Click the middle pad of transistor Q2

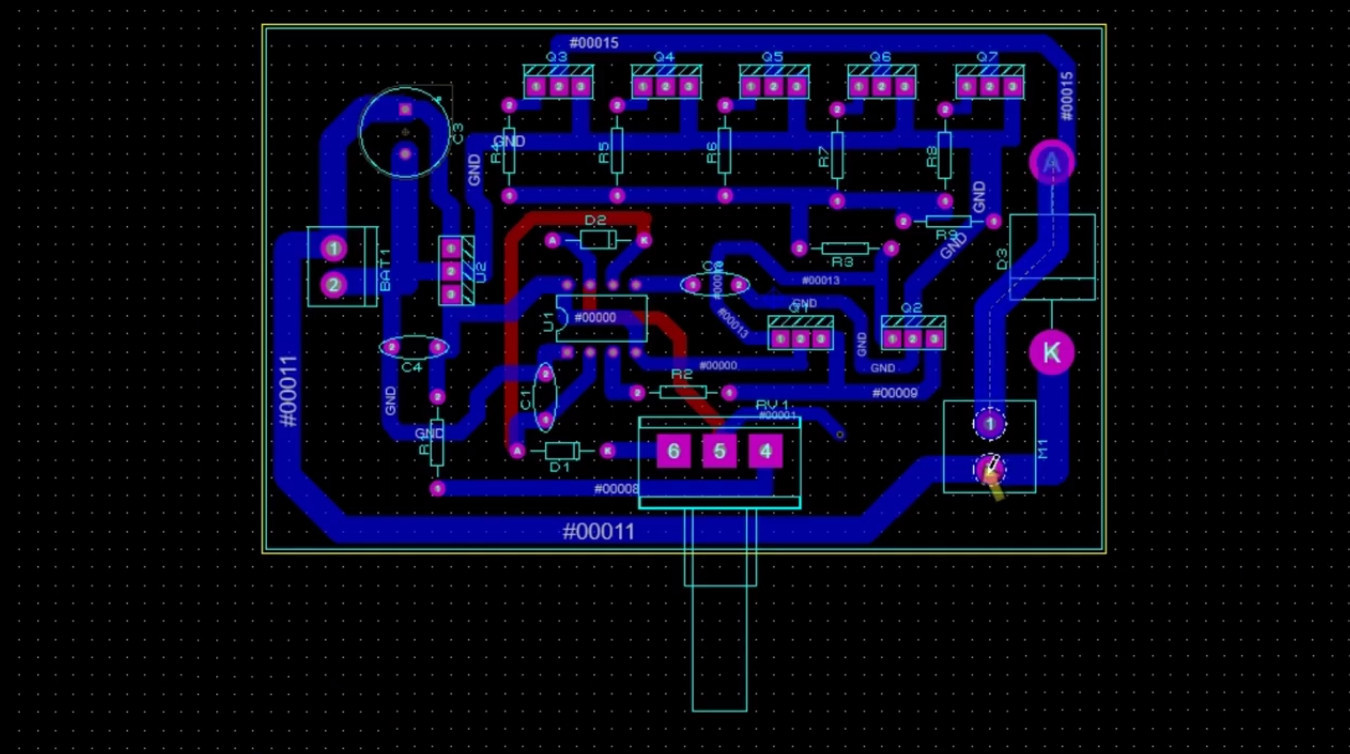(x=913, y=339)
